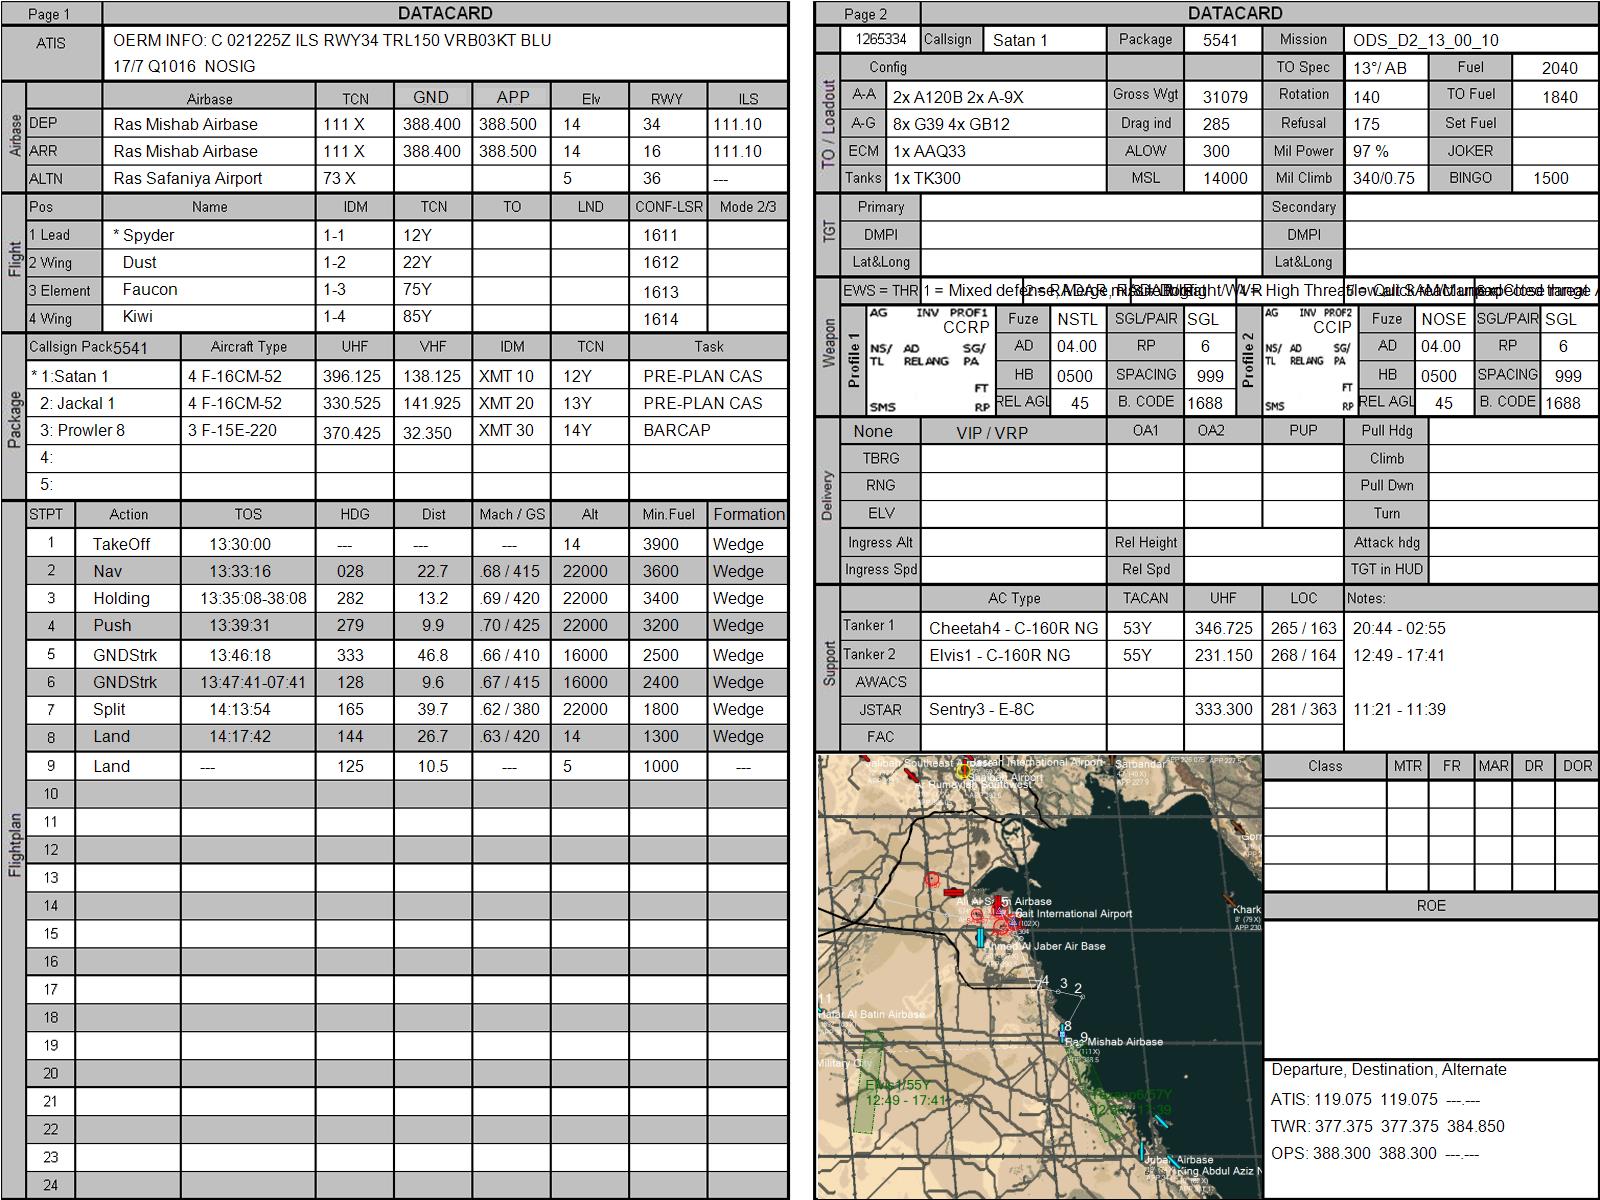Click the green Elvis1/55Y tanker track on map
This screenshot has width=1600, height=1200.
[x=871, y=1082]
